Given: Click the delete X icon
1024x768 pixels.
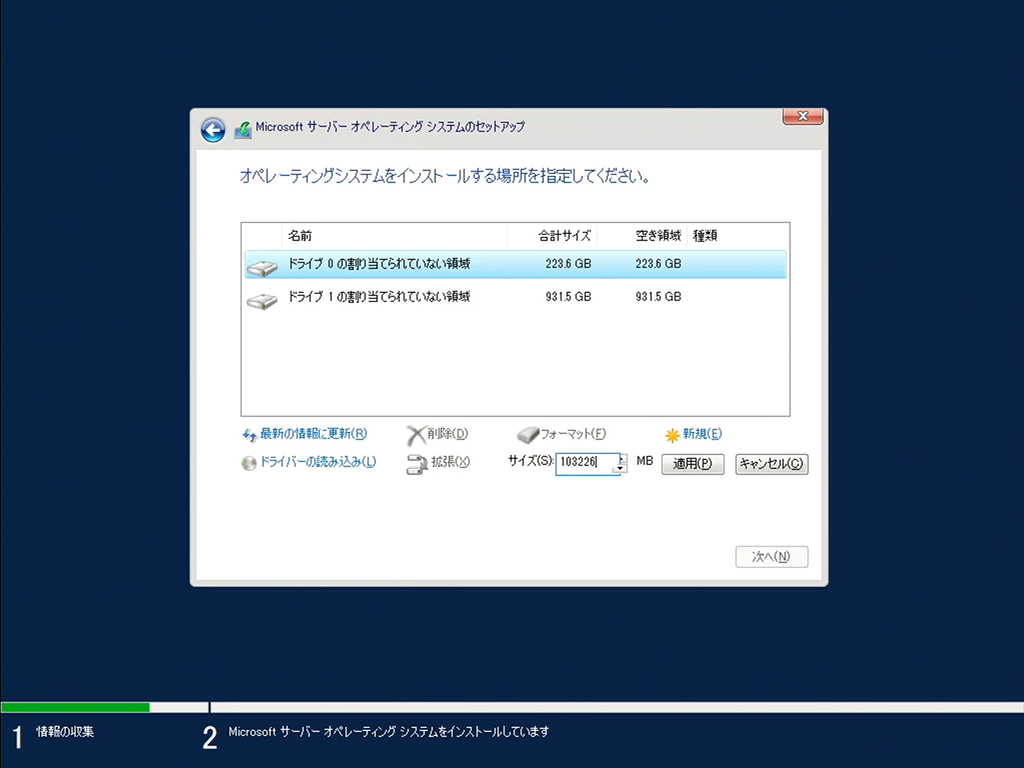Looking at the screenshot, I should (415, 436).
